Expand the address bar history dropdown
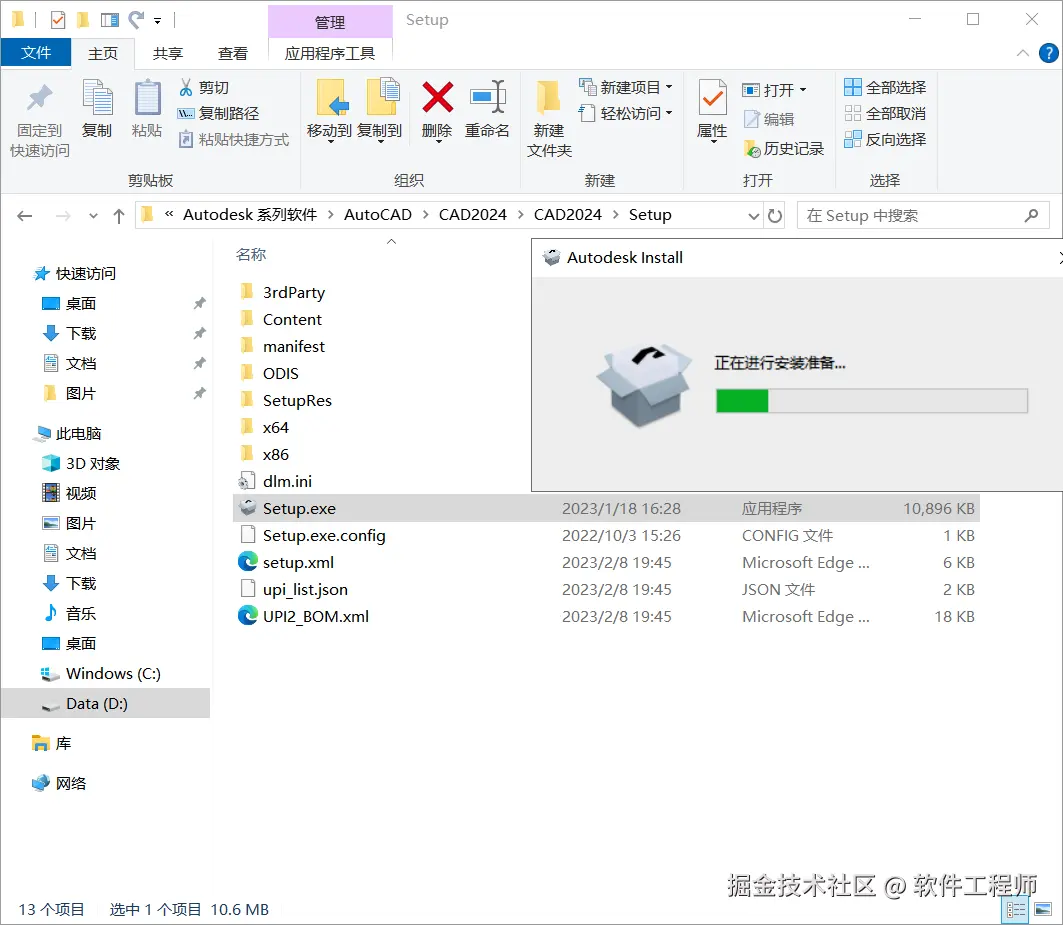The image size is (1063, 925). coord(753,216)
